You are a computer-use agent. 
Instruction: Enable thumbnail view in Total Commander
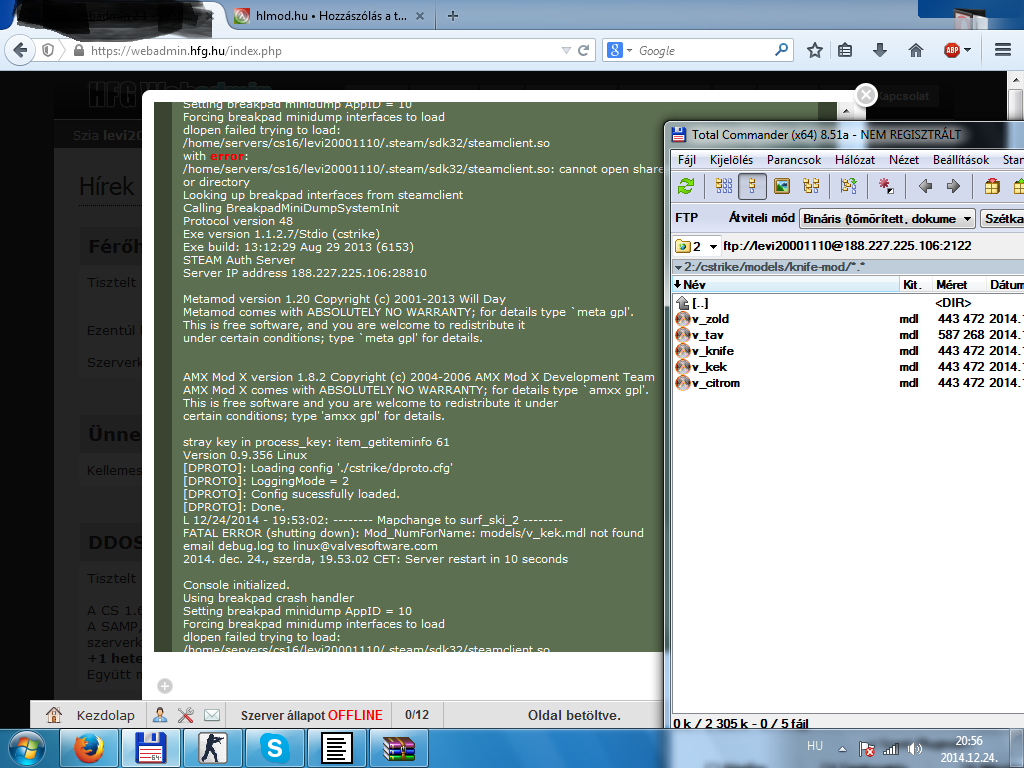tap(782, 186)
